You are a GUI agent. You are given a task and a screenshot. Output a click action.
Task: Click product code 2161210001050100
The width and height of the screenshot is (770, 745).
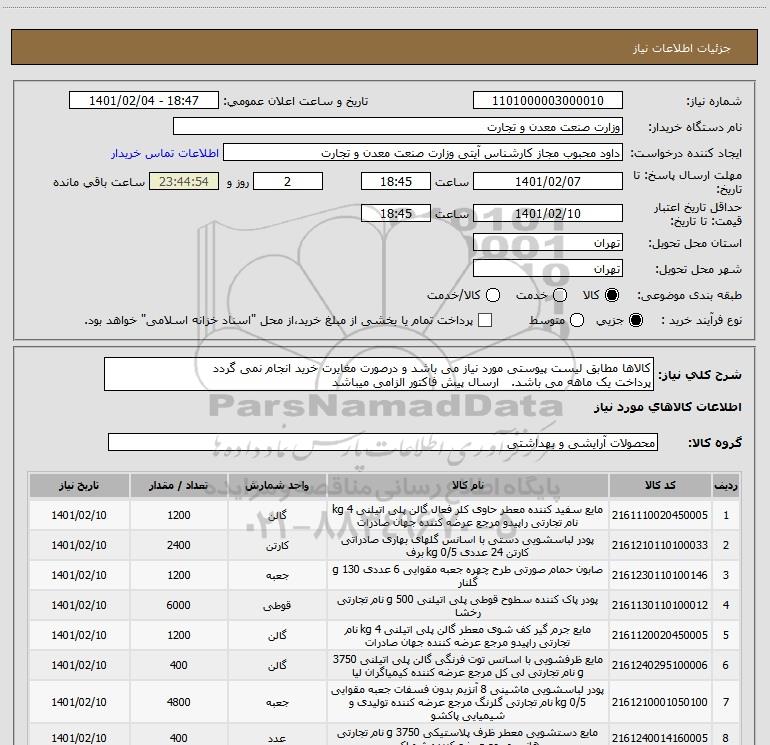[x=660, y=702]
